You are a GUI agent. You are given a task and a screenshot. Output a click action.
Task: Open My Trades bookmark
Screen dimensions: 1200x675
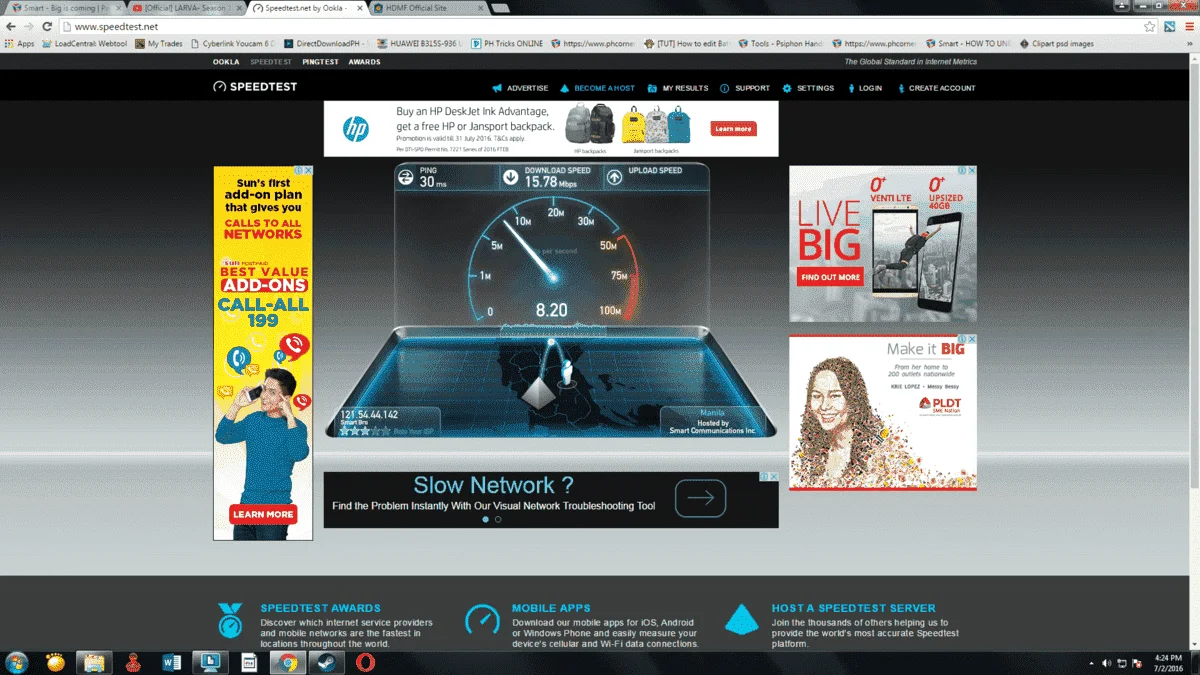click(159, 44)
